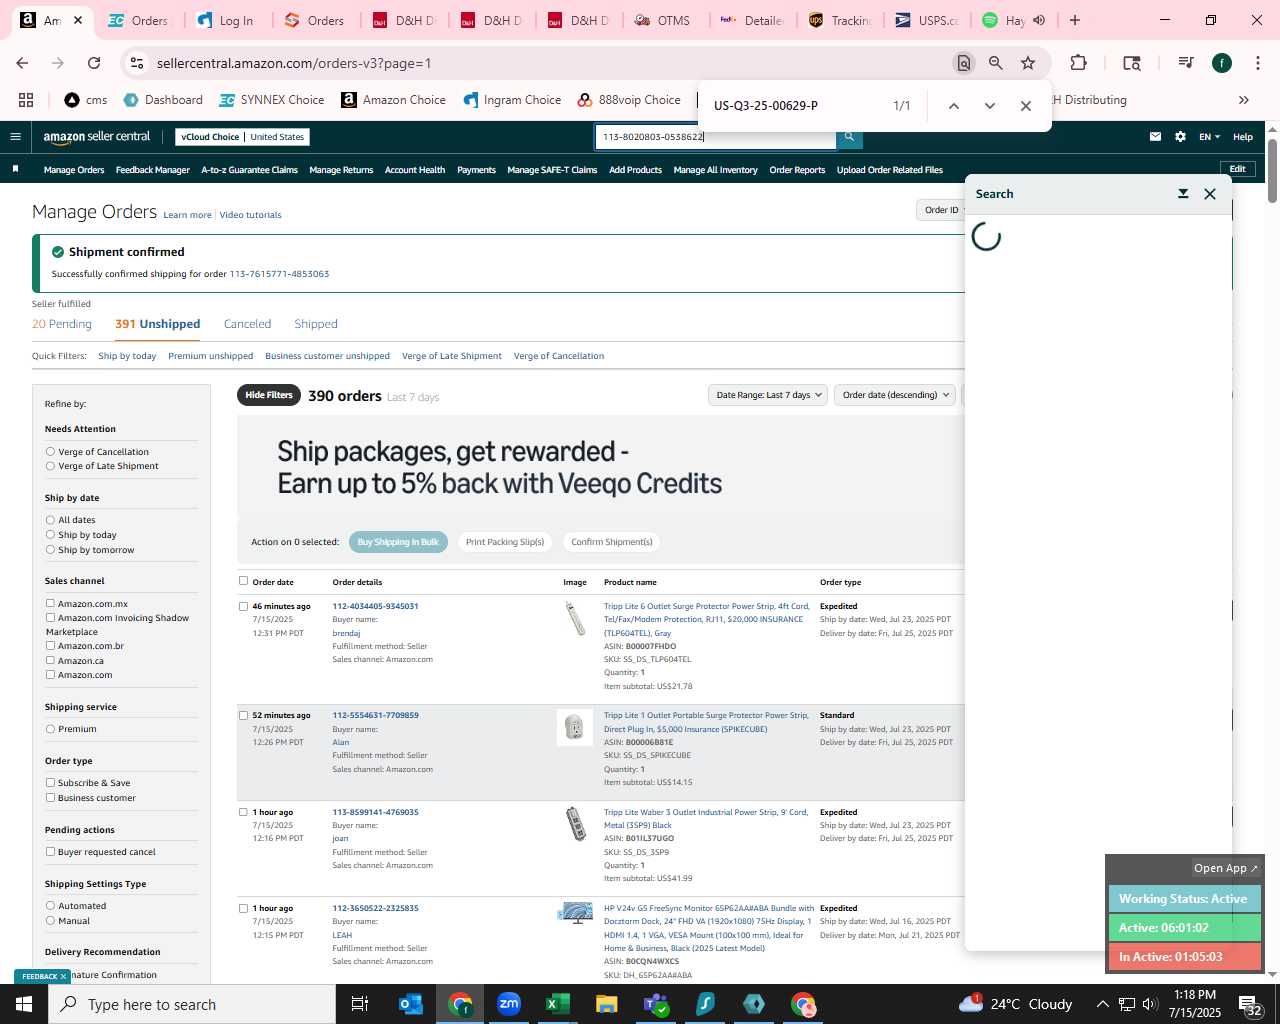This screenshot has height=1024, width=1280.
Task: Open Zoom from the taskbar
Action: [509, 1004]
